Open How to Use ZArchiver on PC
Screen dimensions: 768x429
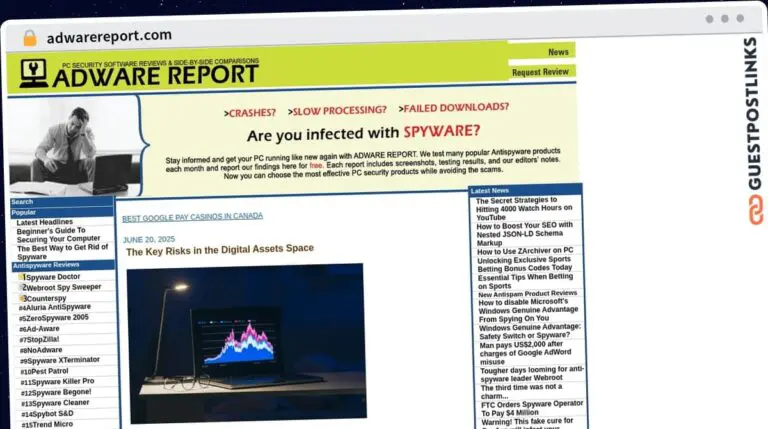coord(525,251)
